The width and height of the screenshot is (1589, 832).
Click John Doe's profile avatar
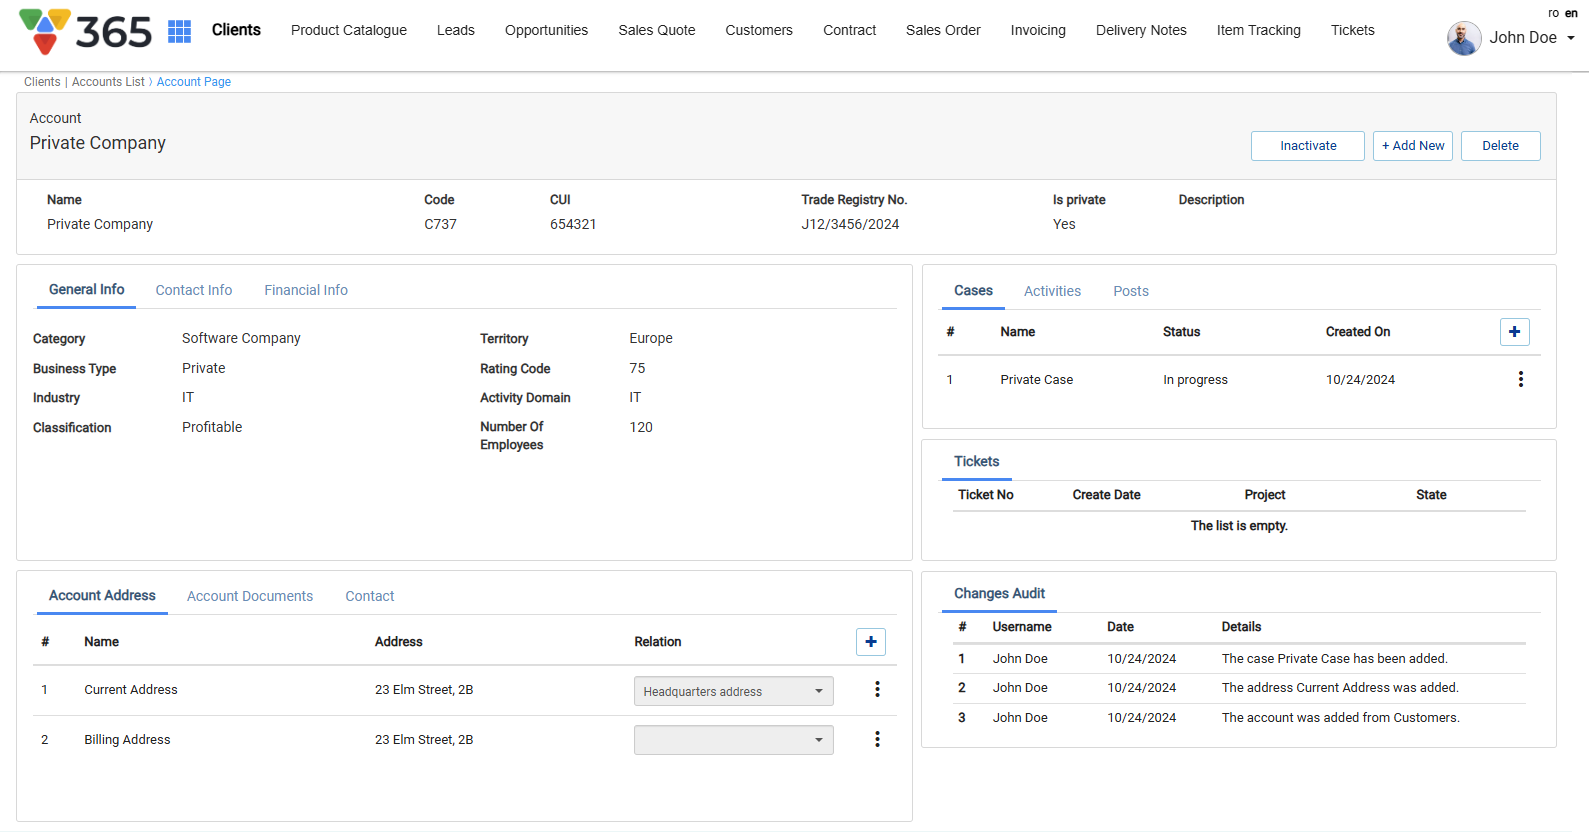point(1464,38)
